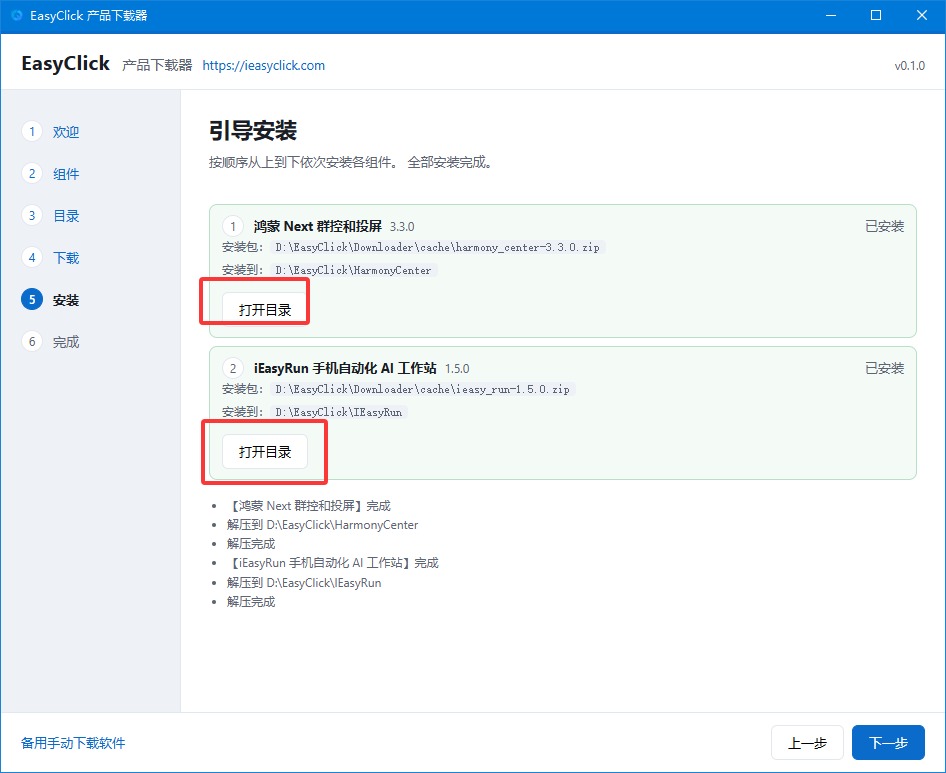Click the D:\EasyClick\HarmonyCenter install path in card
Screen dimensions: 946x773
[354, 270]
